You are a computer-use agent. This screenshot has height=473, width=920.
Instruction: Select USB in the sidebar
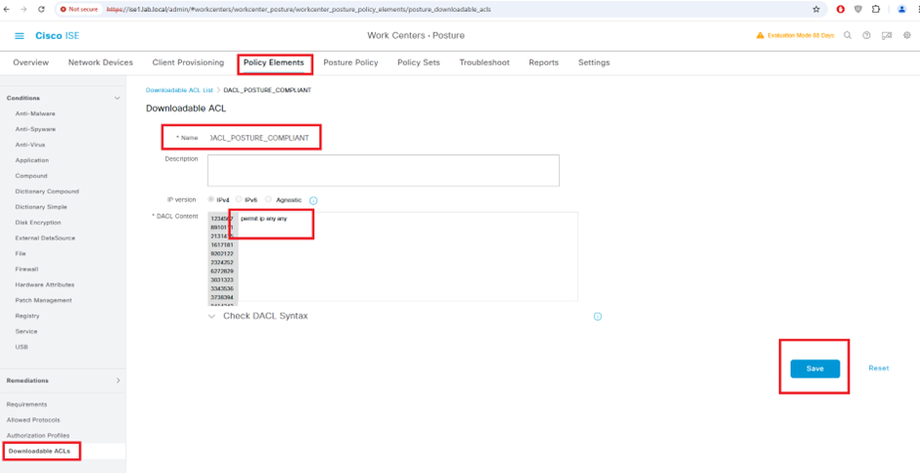click(21, 347)
